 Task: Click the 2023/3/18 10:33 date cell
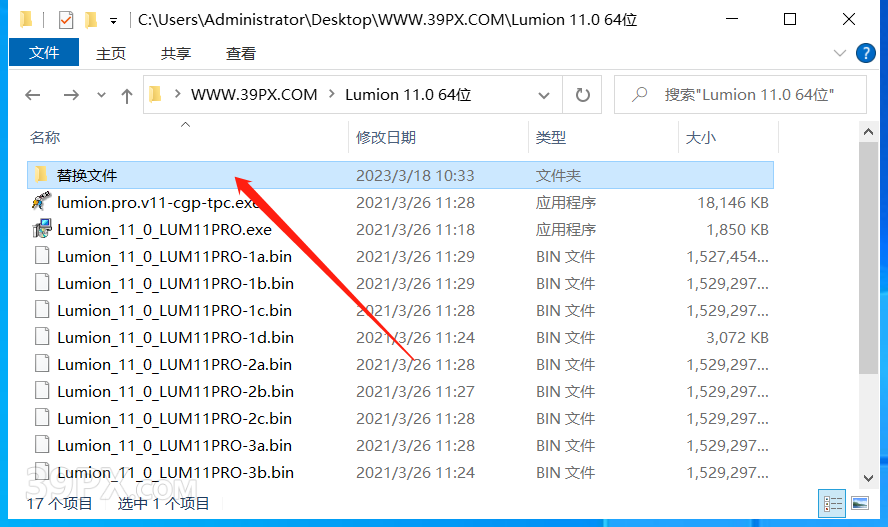click(415, 175)
